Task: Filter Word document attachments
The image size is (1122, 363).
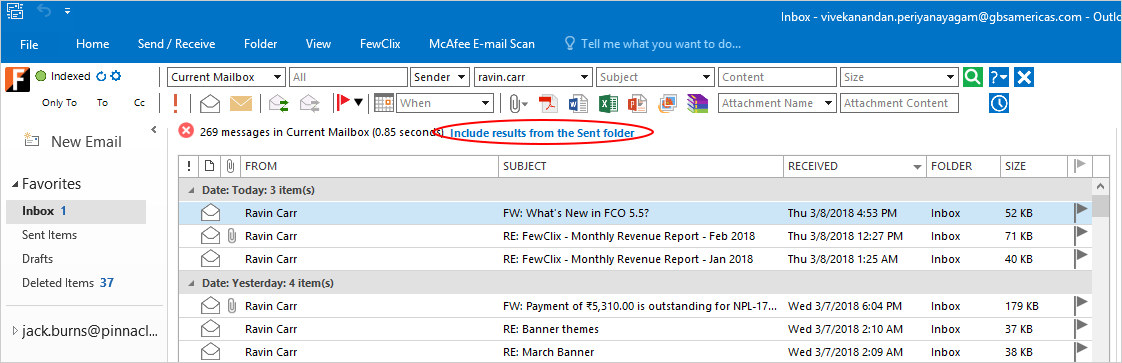Action: tap(577, 103)
